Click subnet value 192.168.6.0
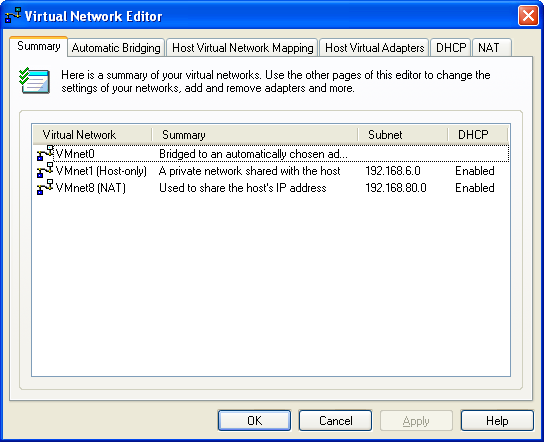The image size is (544, 442). (x=393, y=171)
